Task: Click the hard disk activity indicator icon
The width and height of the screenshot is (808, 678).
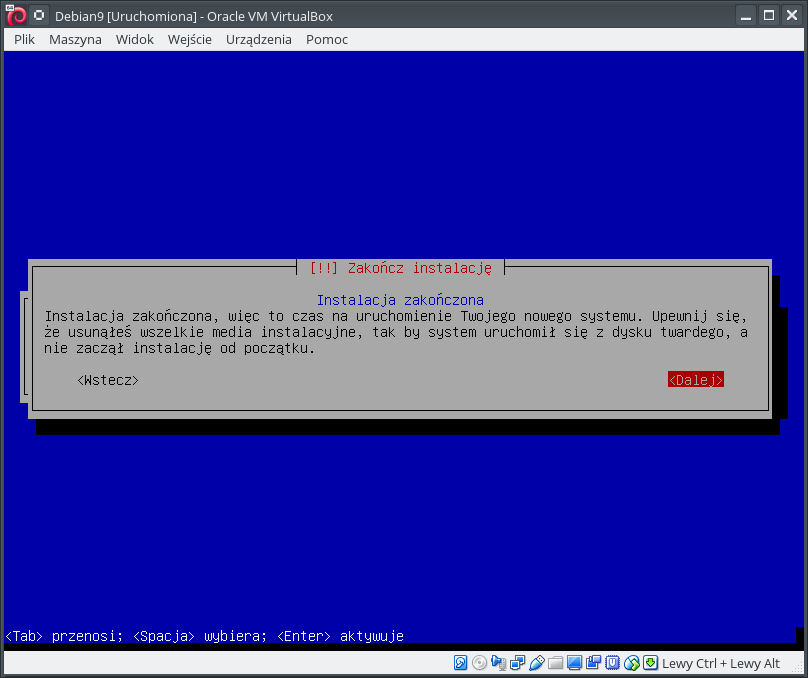Action: [461, 663]
